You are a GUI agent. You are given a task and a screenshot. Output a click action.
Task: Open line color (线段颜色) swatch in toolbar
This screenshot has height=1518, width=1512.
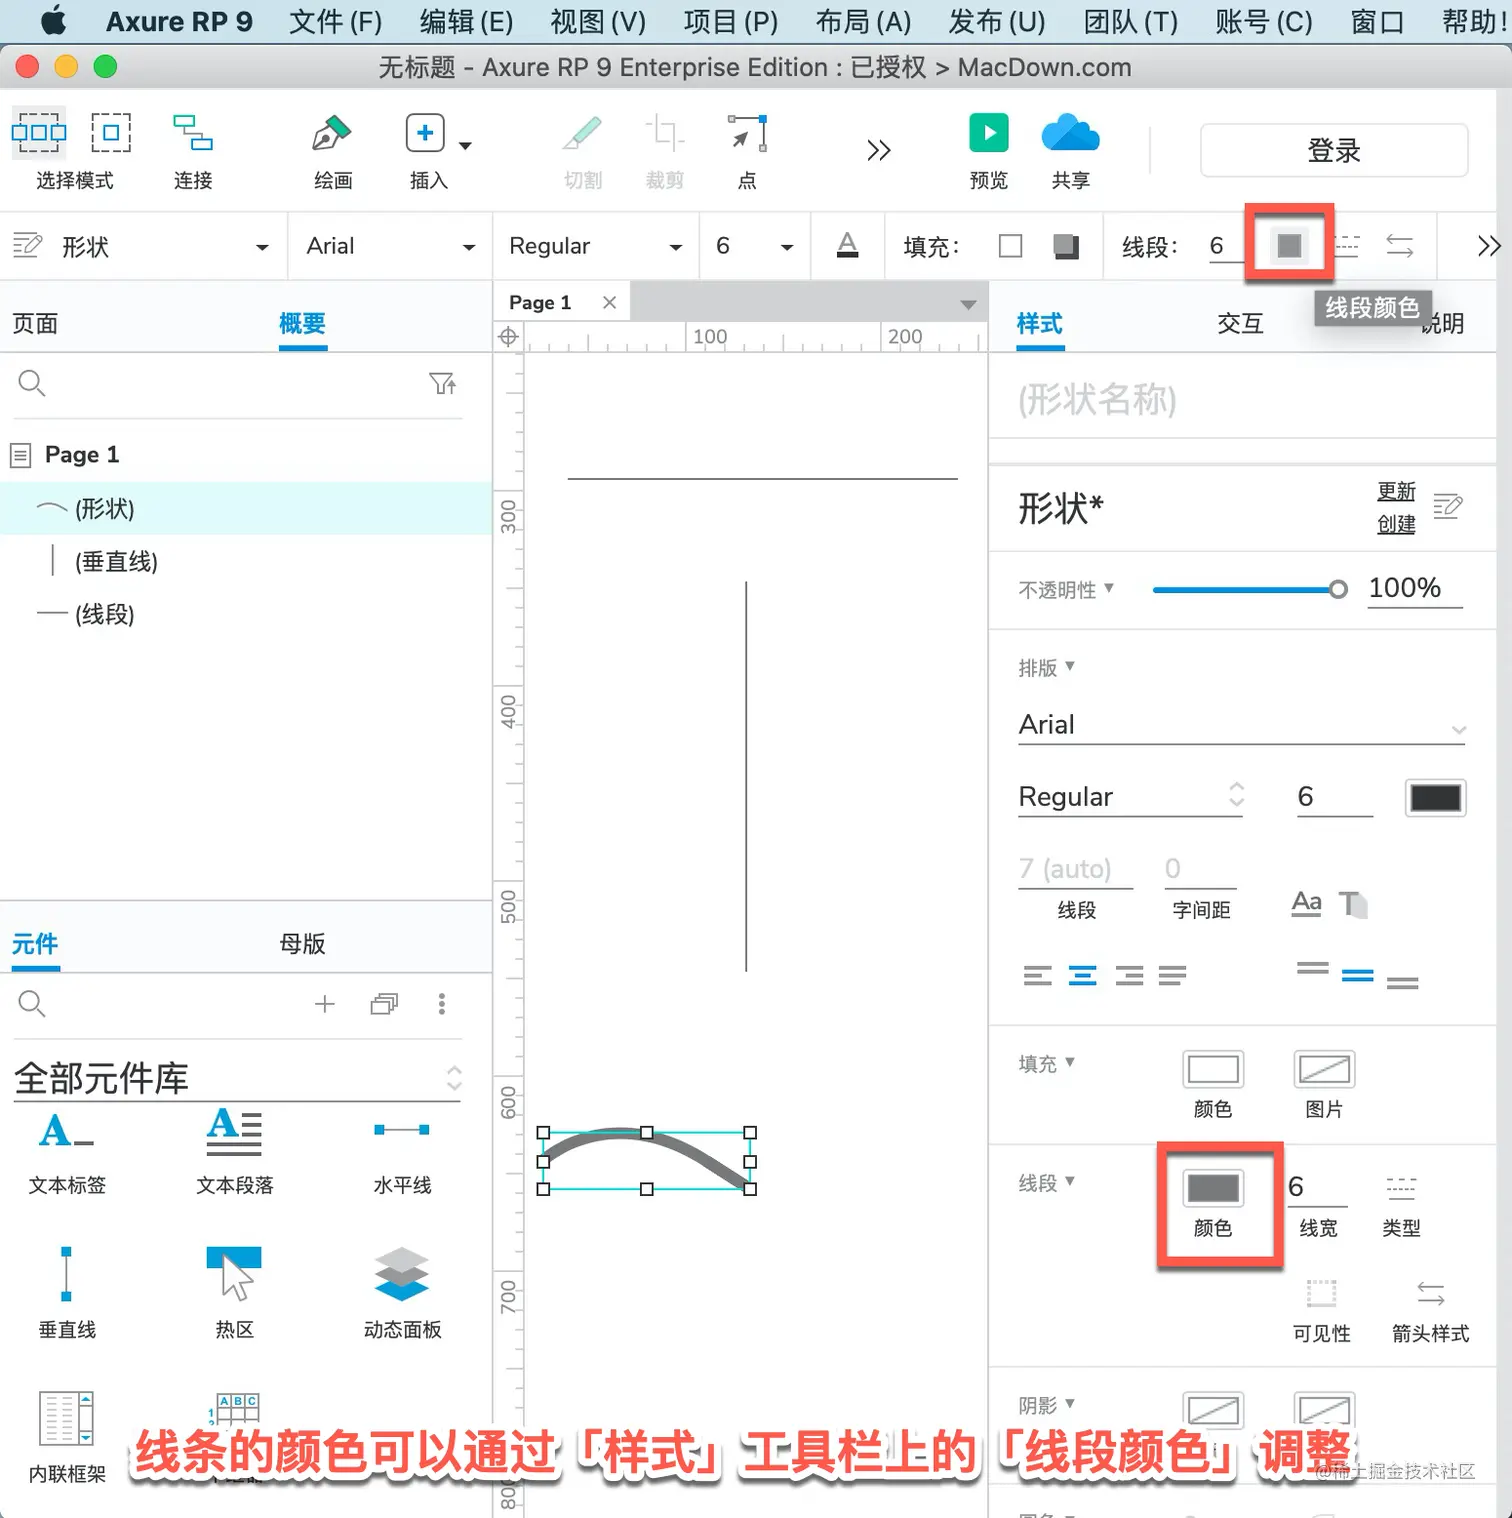(x=1289, y=245)
